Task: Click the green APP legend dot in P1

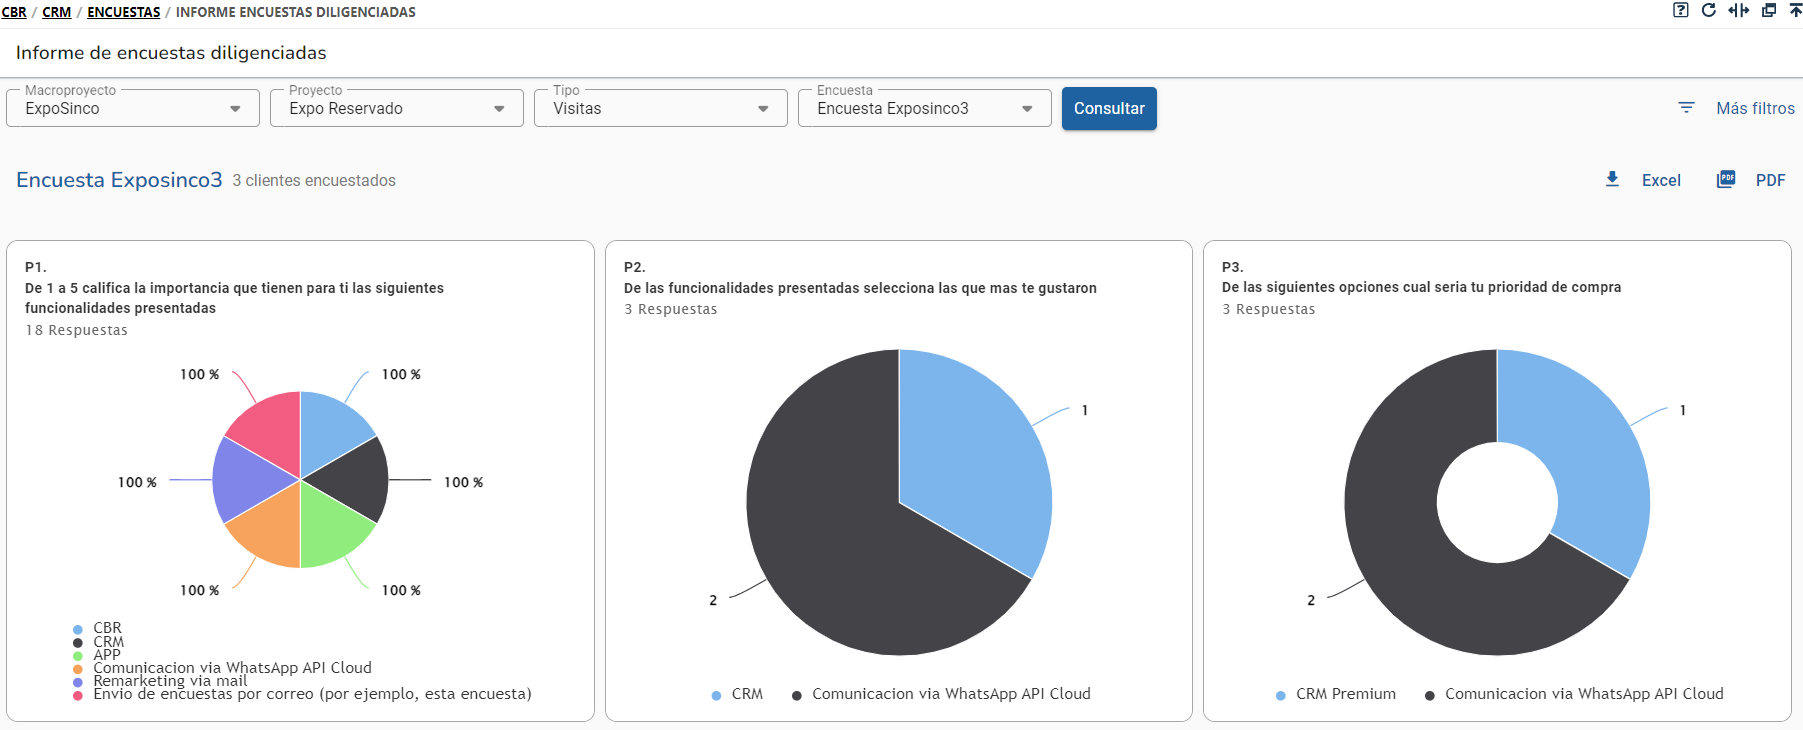Action: [78, 656]
